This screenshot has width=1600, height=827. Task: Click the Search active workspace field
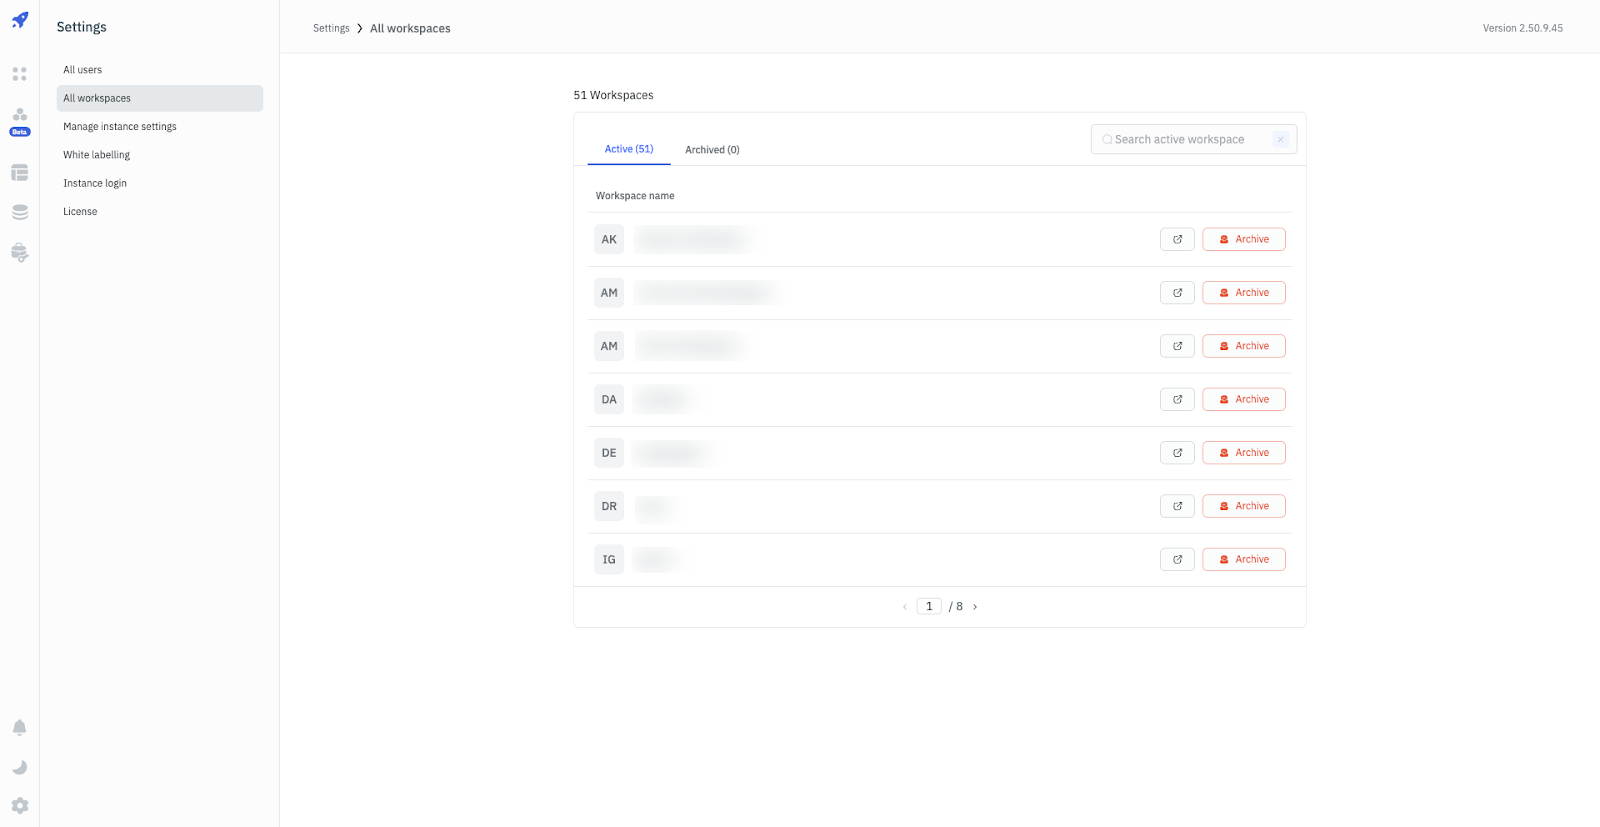point(1185,140)
